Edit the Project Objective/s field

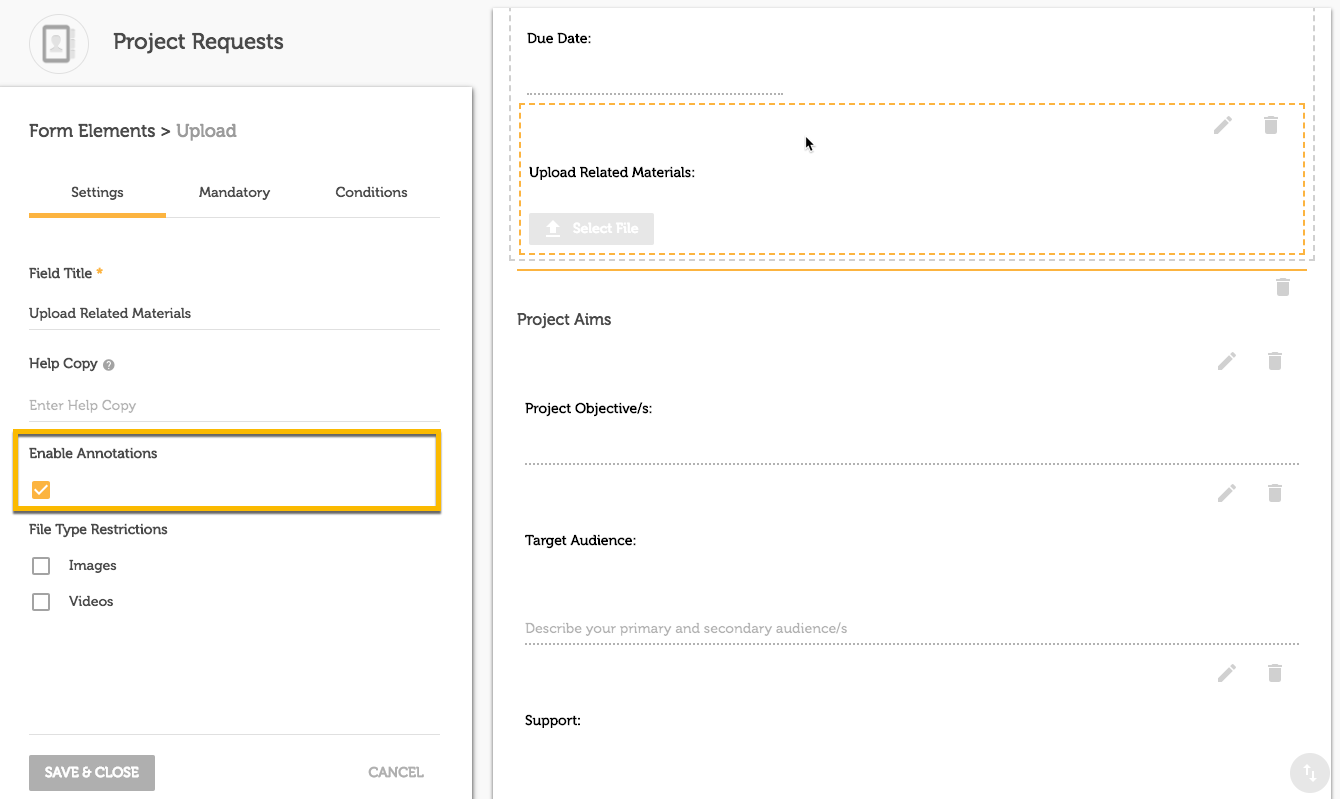coord(1227,361)
